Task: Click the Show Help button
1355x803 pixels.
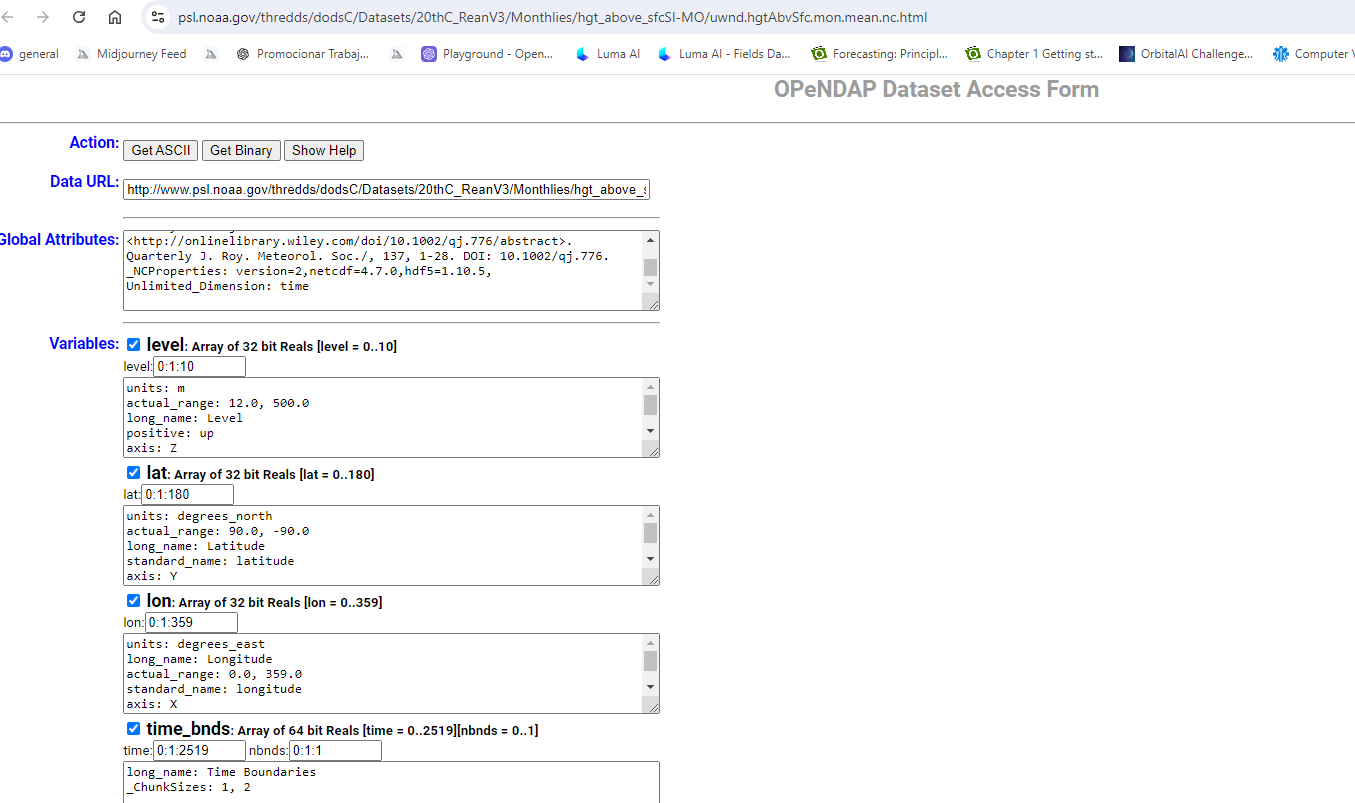Action: pyautogui.click(x=324, y=150)
